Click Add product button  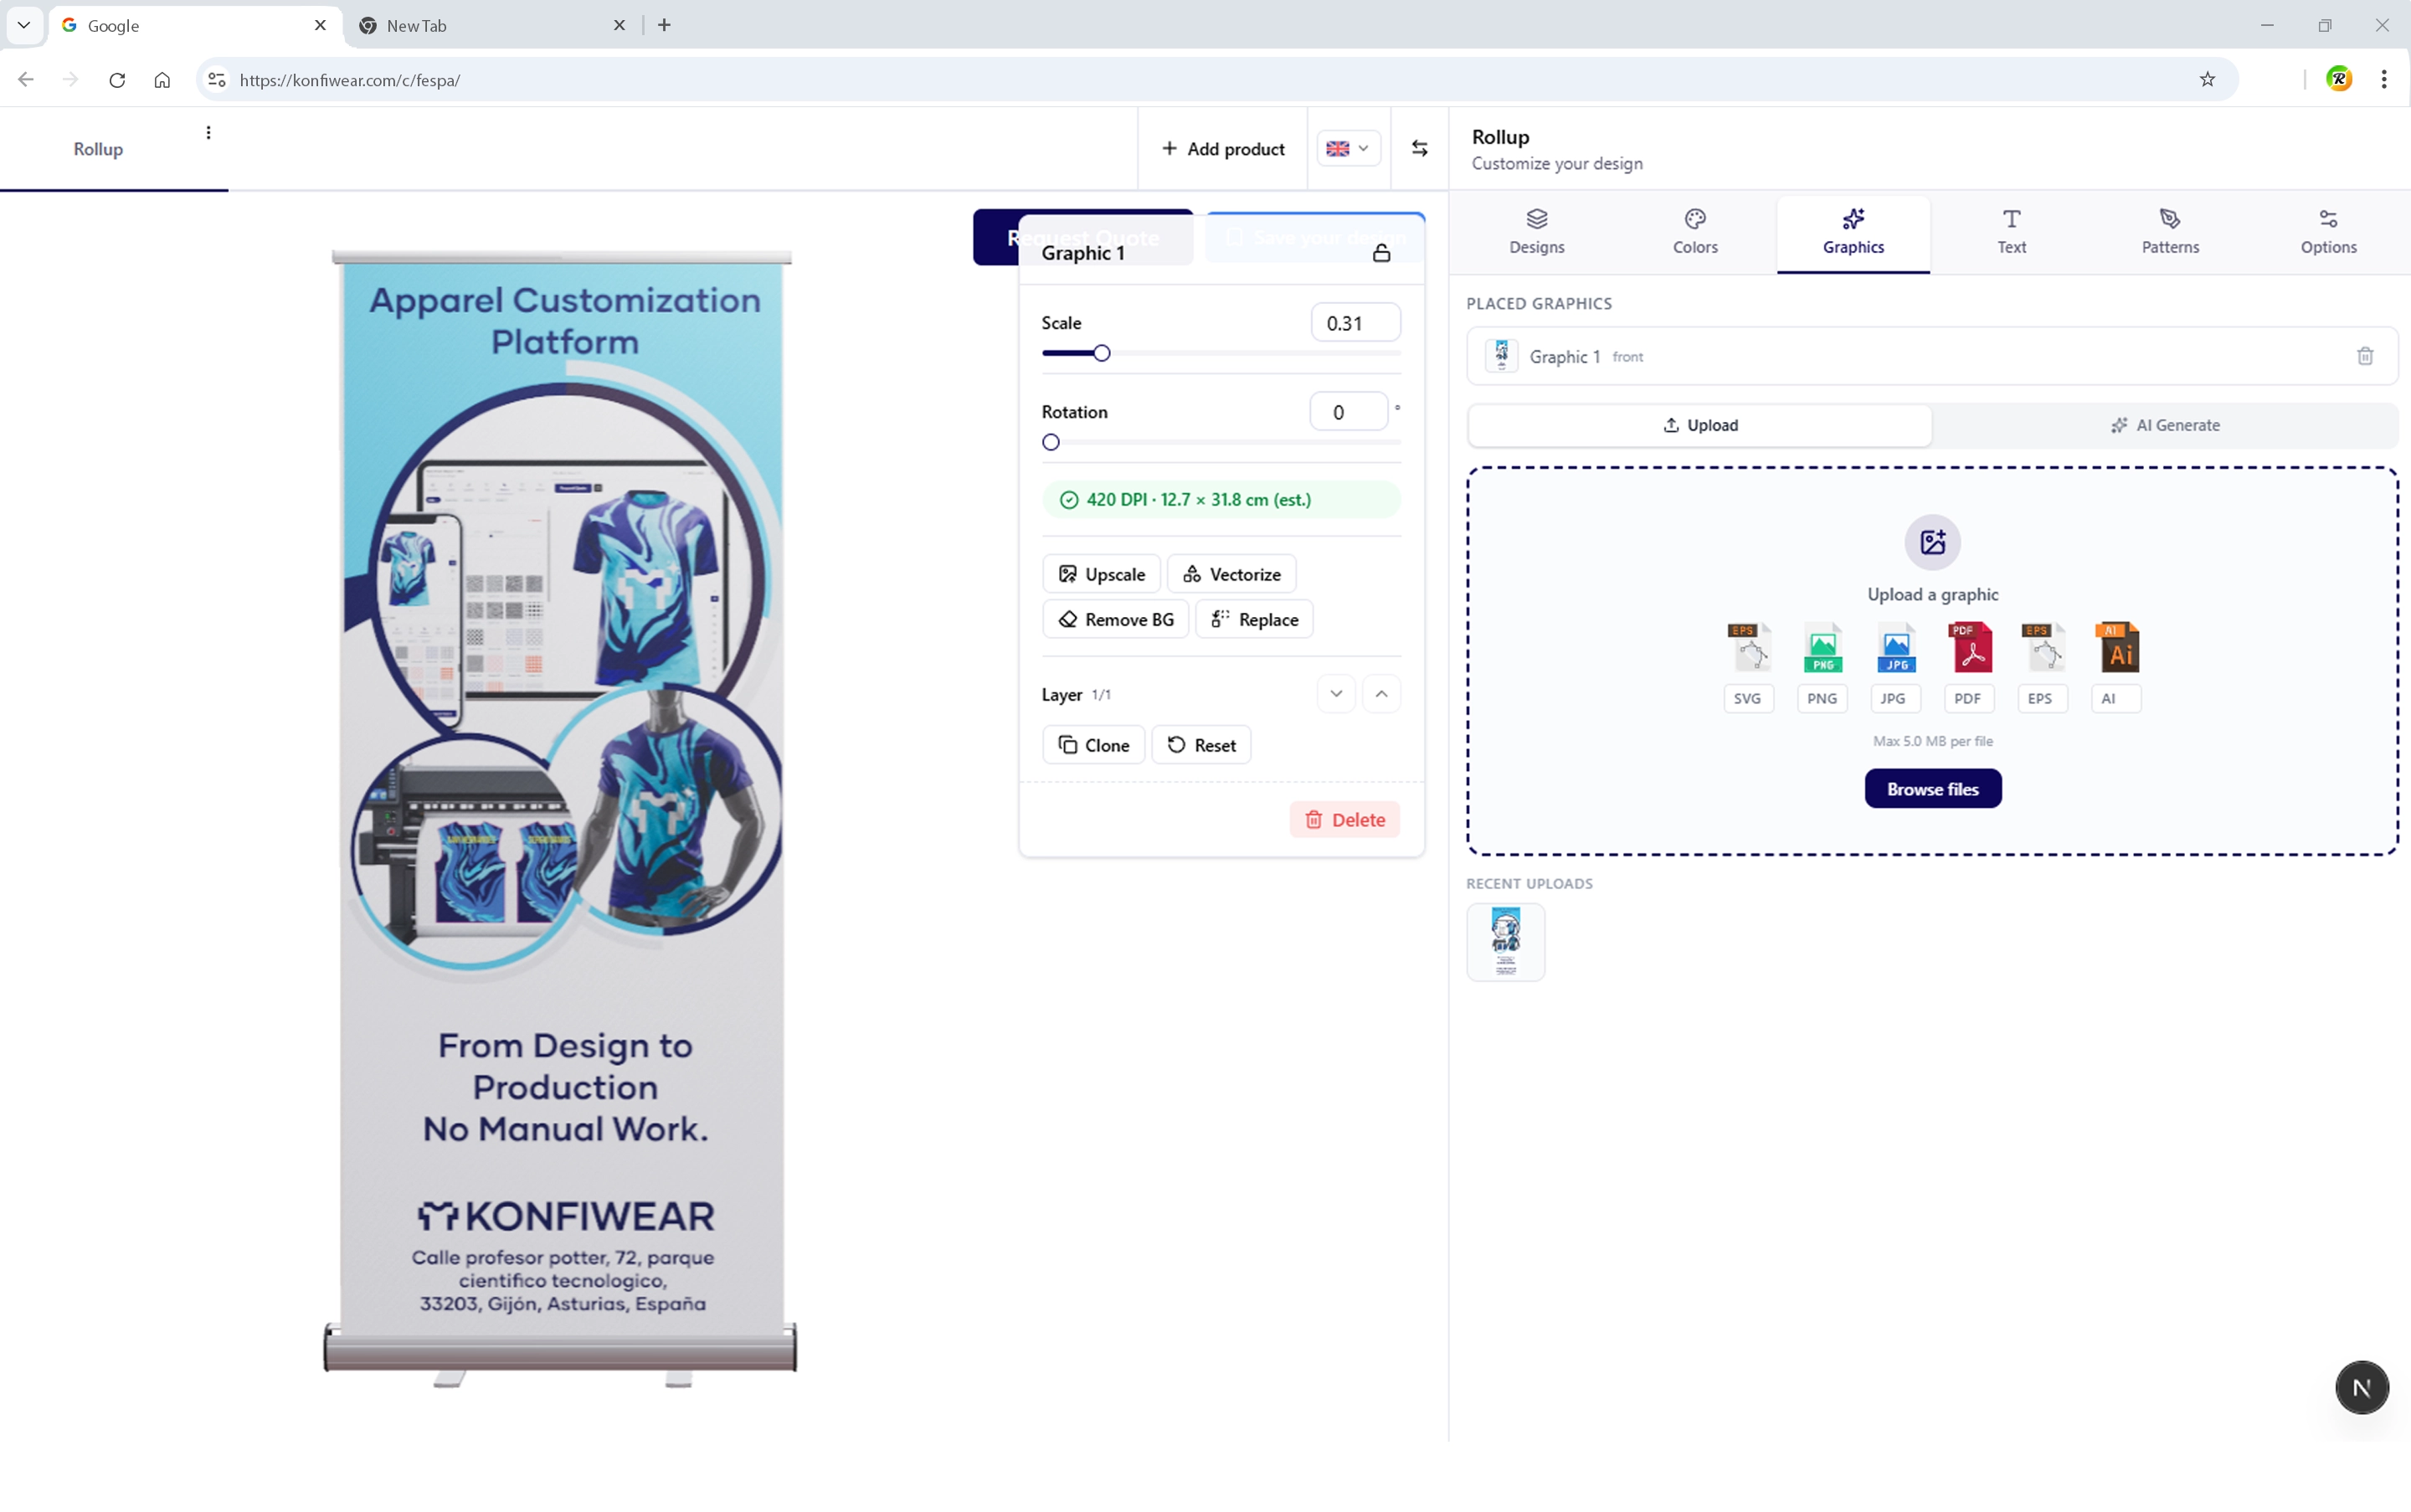(x=1223, y=149)
